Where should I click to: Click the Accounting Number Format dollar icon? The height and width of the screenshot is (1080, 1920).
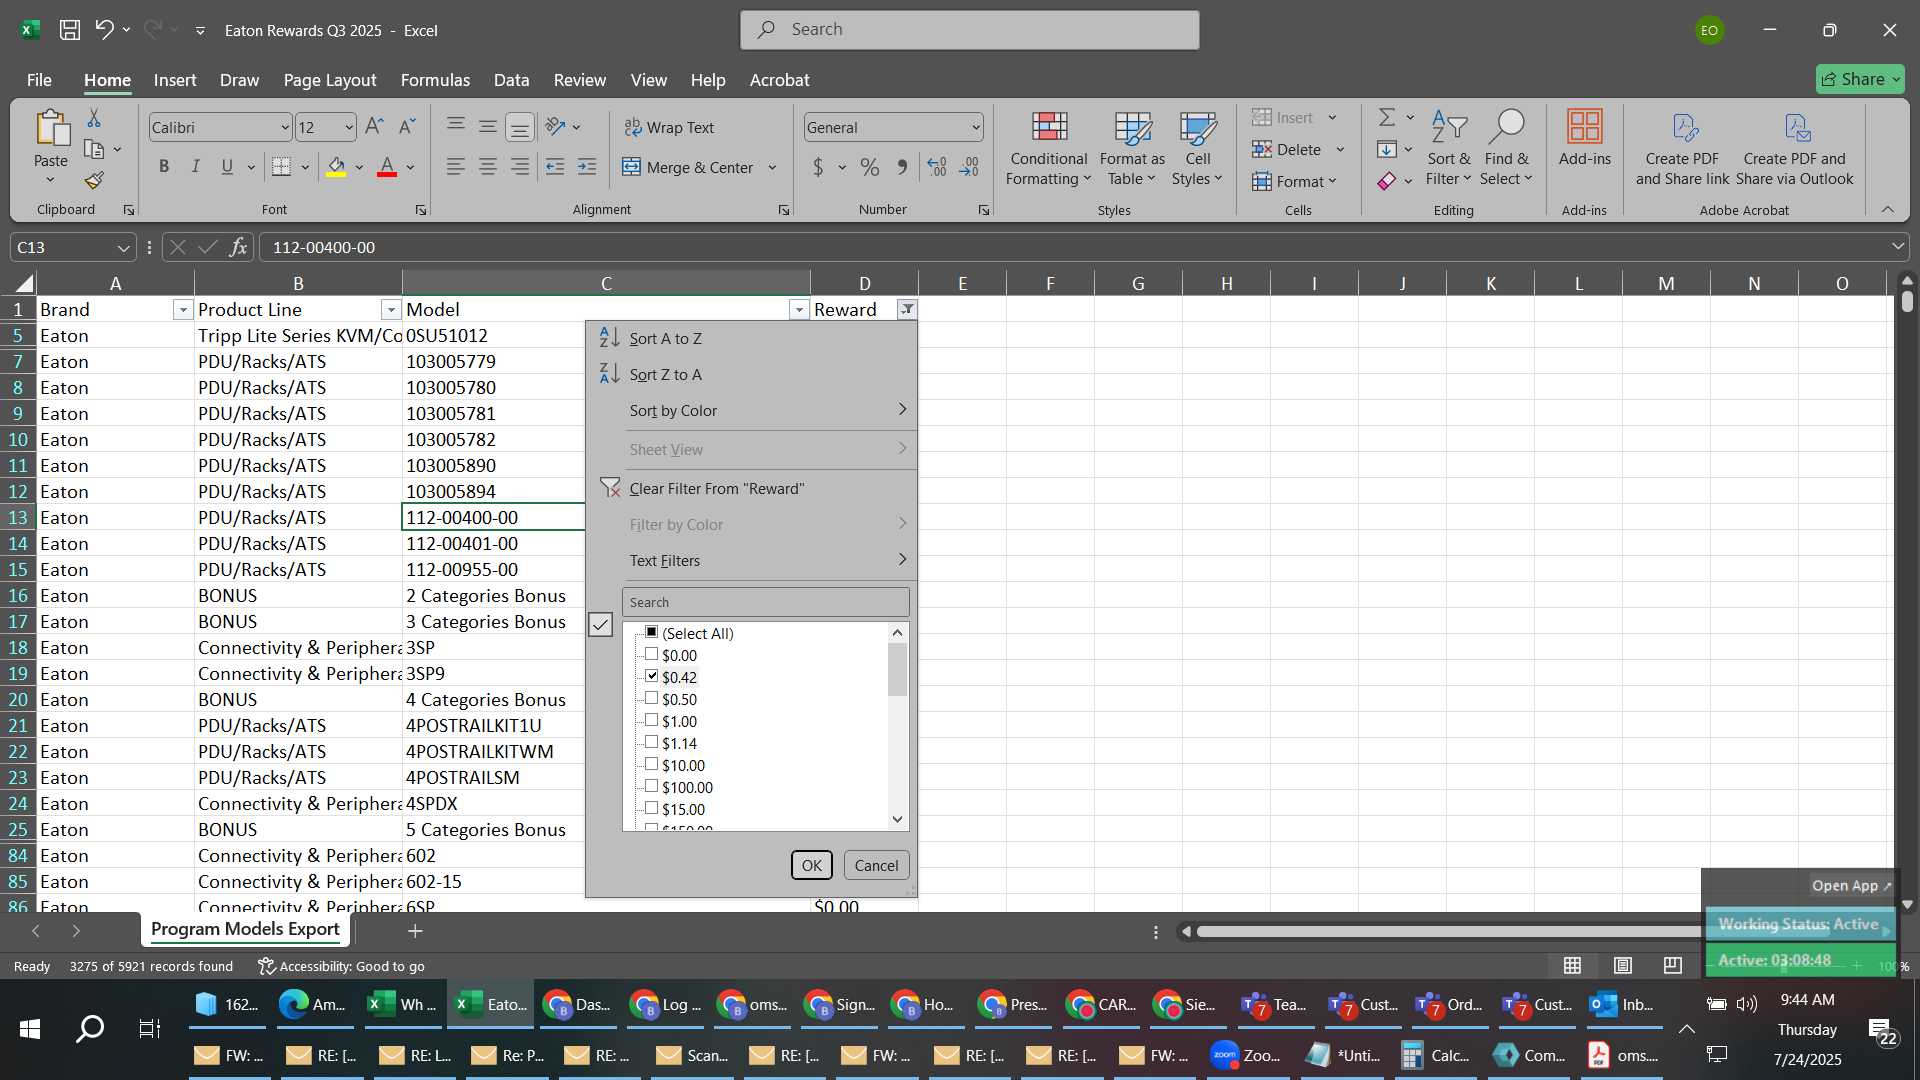point(818,167)
